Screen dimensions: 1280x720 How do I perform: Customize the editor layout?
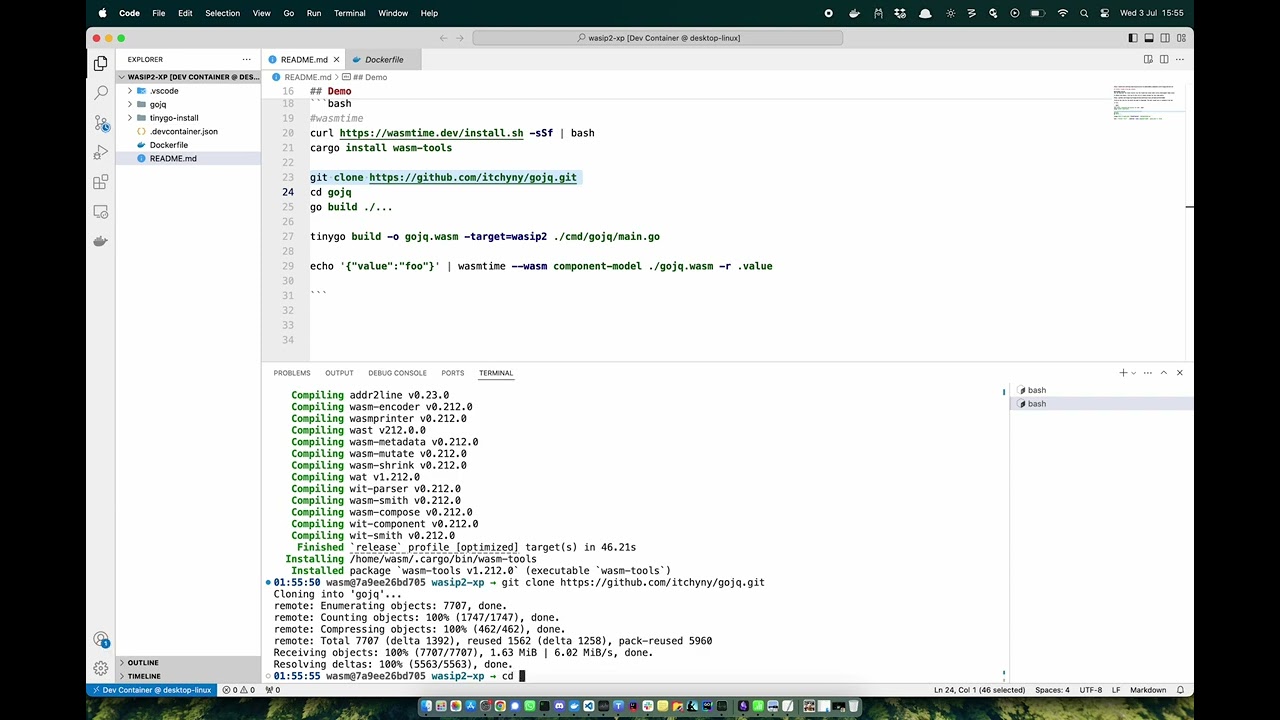click(x=1181, y=38)
